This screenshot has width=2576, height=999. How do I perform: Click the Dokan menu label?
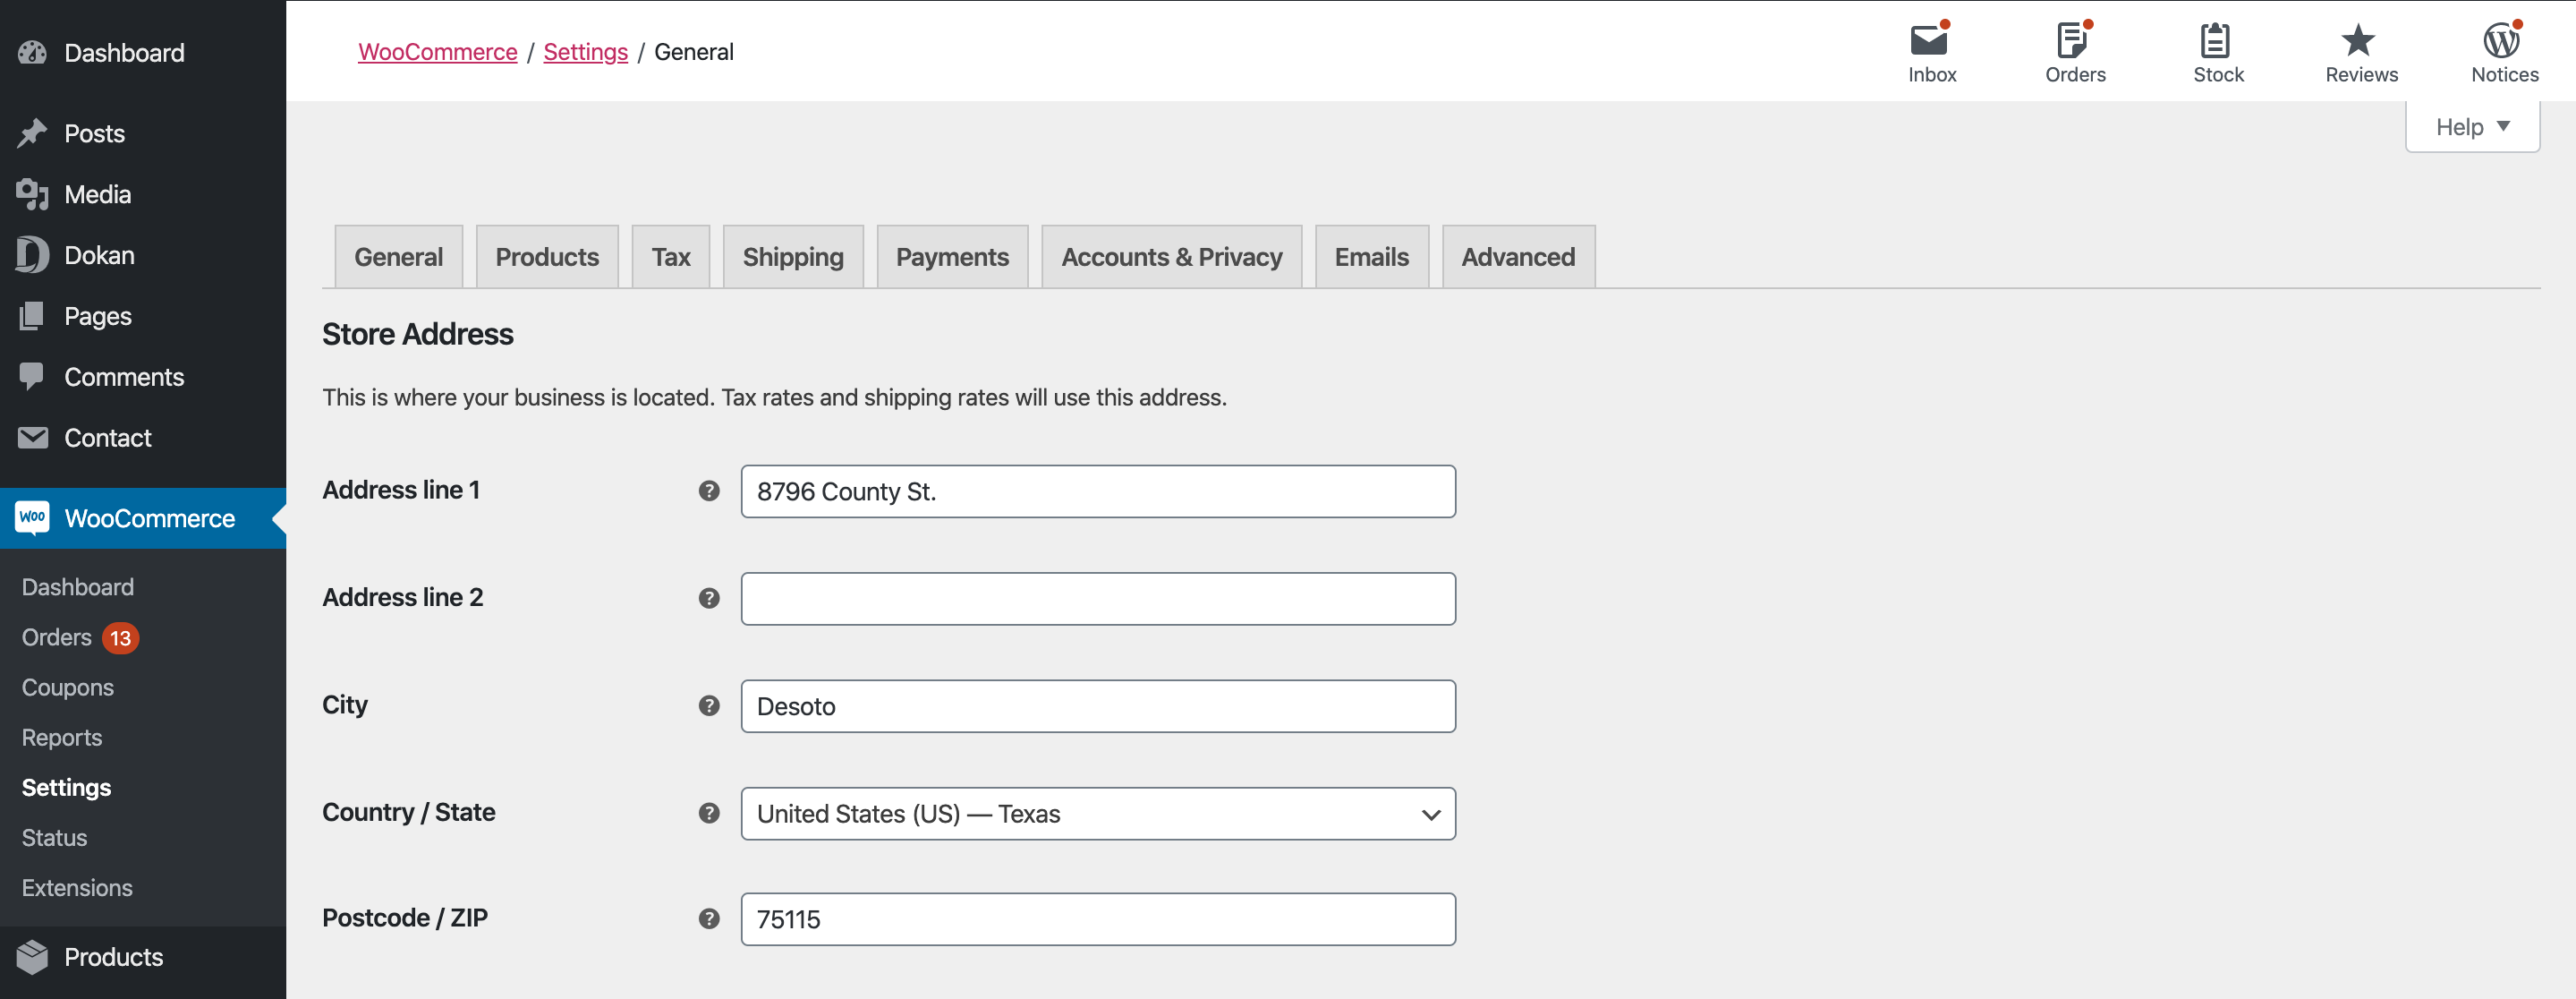click(x=100, y=255)
